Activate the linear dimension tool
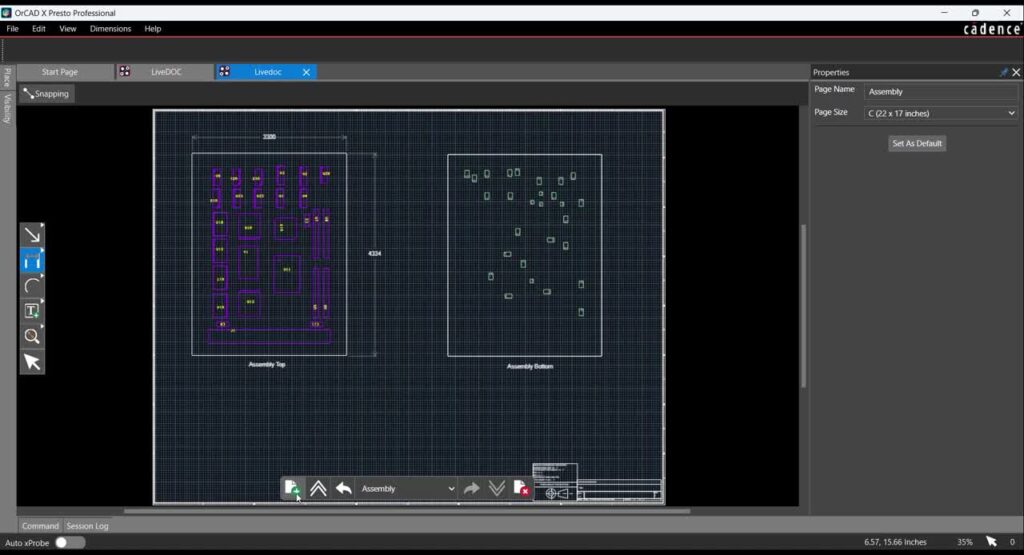Image resolution: width=1024 pixels, height=555 pixels. [32, 261]
